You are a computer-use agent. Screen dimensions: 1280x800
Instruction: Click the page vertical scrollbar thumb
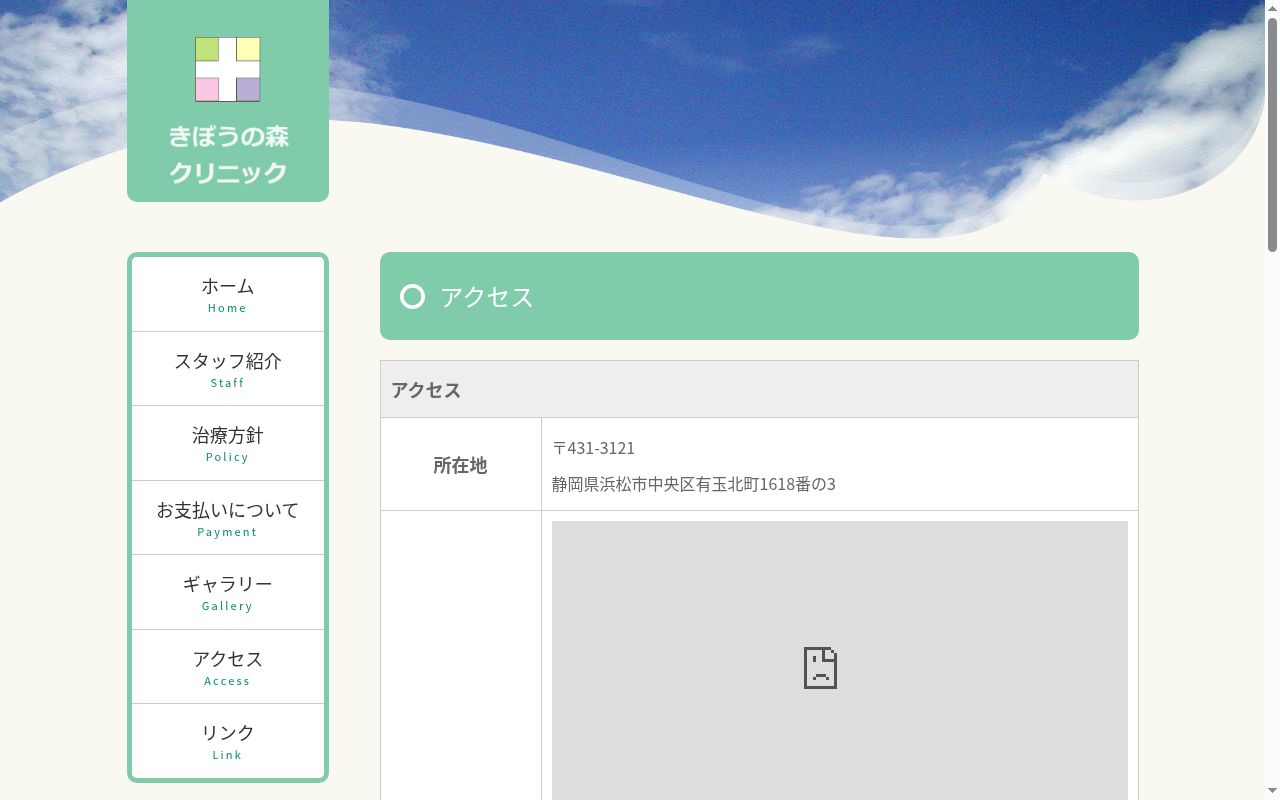click(x=1272, y=133)
